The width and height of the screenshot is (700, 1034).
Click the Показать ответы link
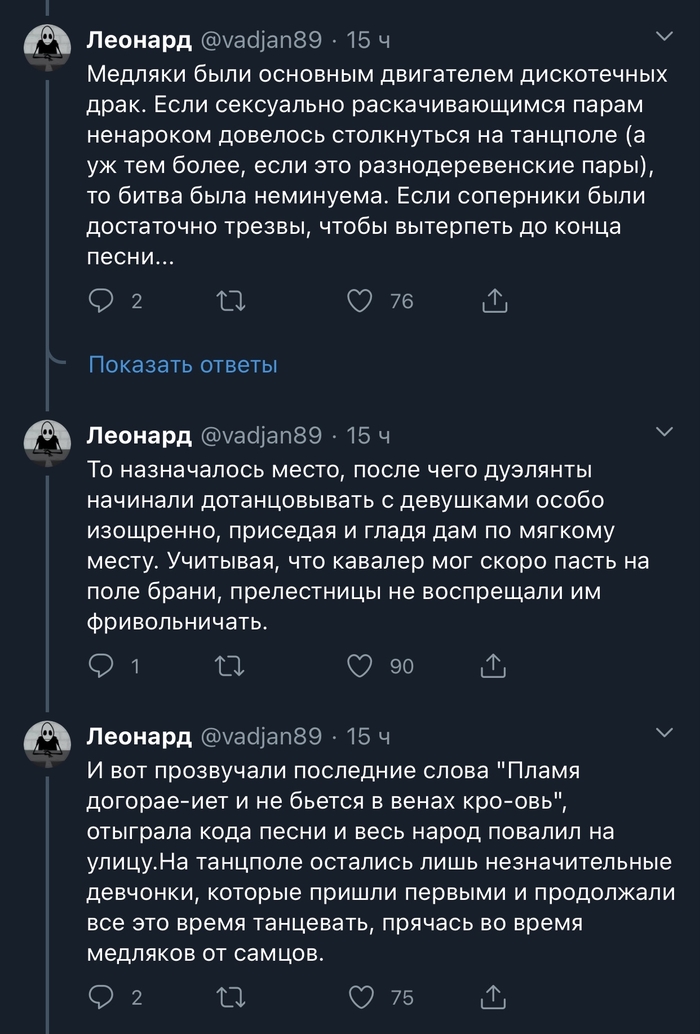pyautogui.click(x=183, y=365)
